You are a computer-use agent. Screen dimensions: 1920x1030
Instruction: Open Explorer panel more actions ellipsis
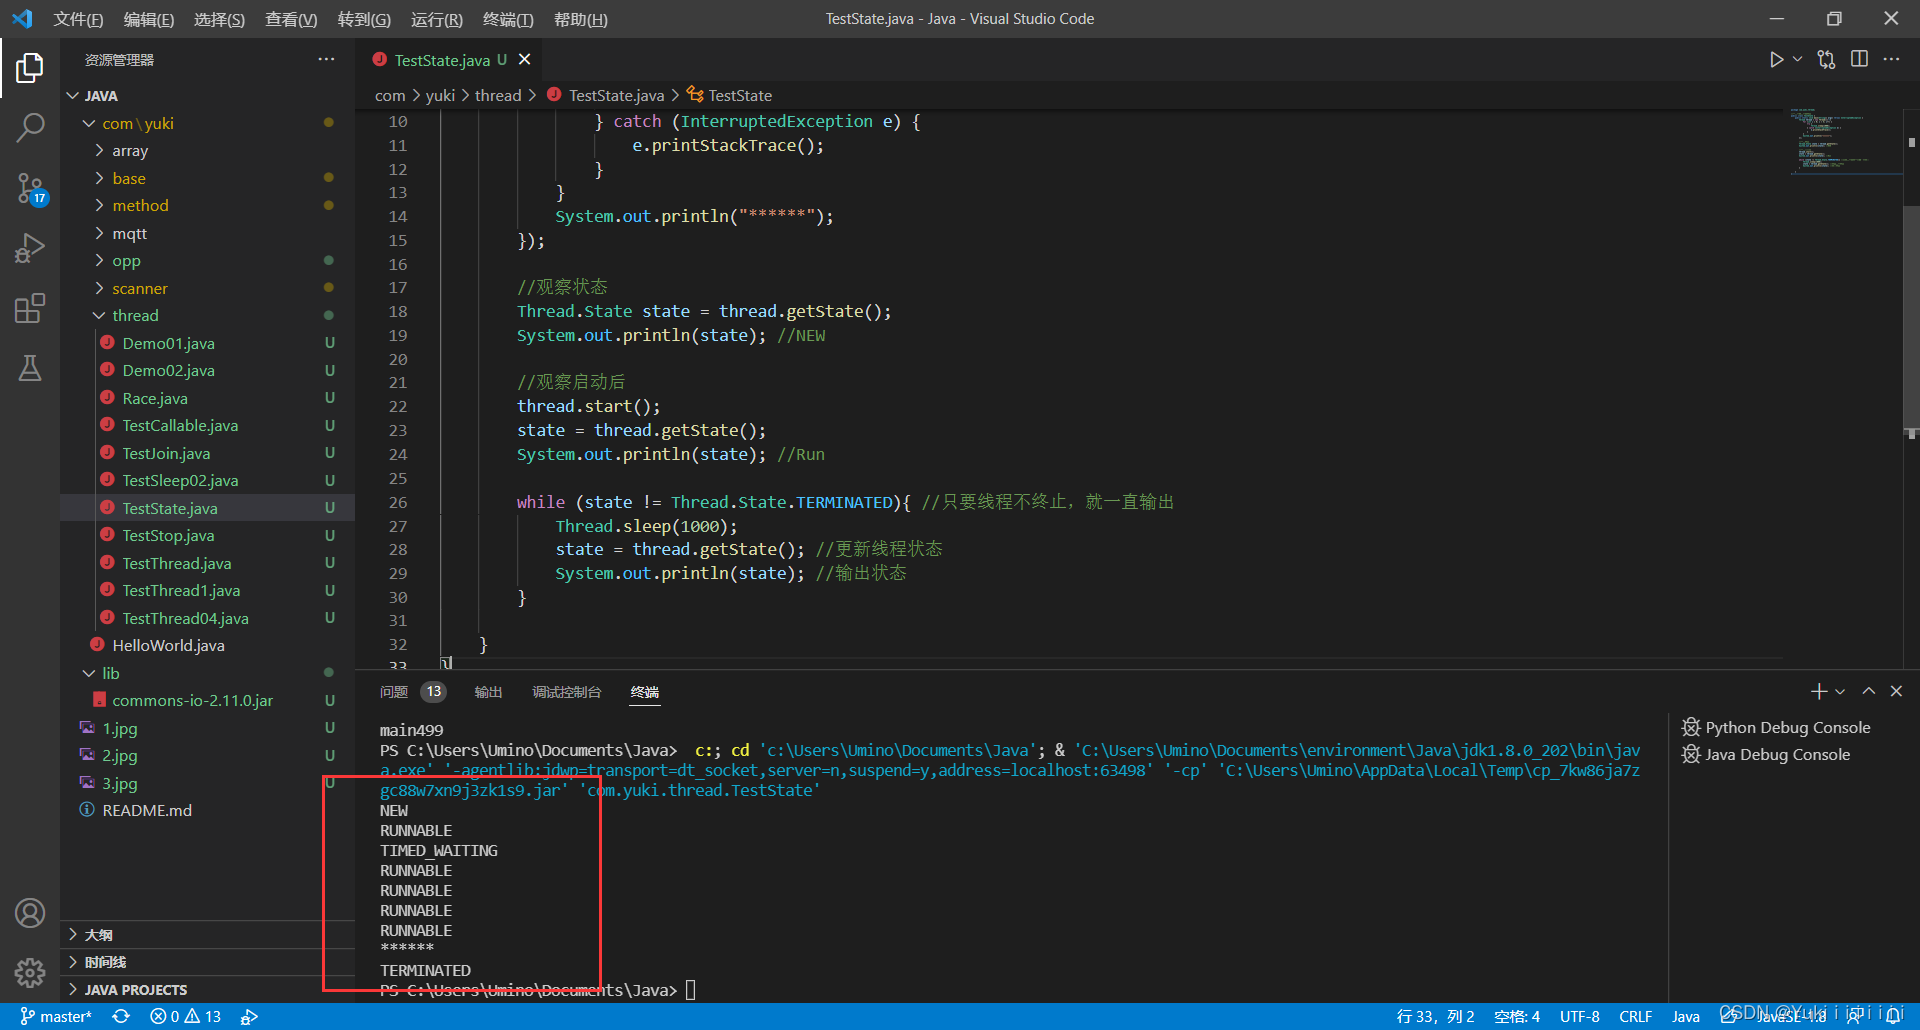pyautogui.click(x=326, y=60)
